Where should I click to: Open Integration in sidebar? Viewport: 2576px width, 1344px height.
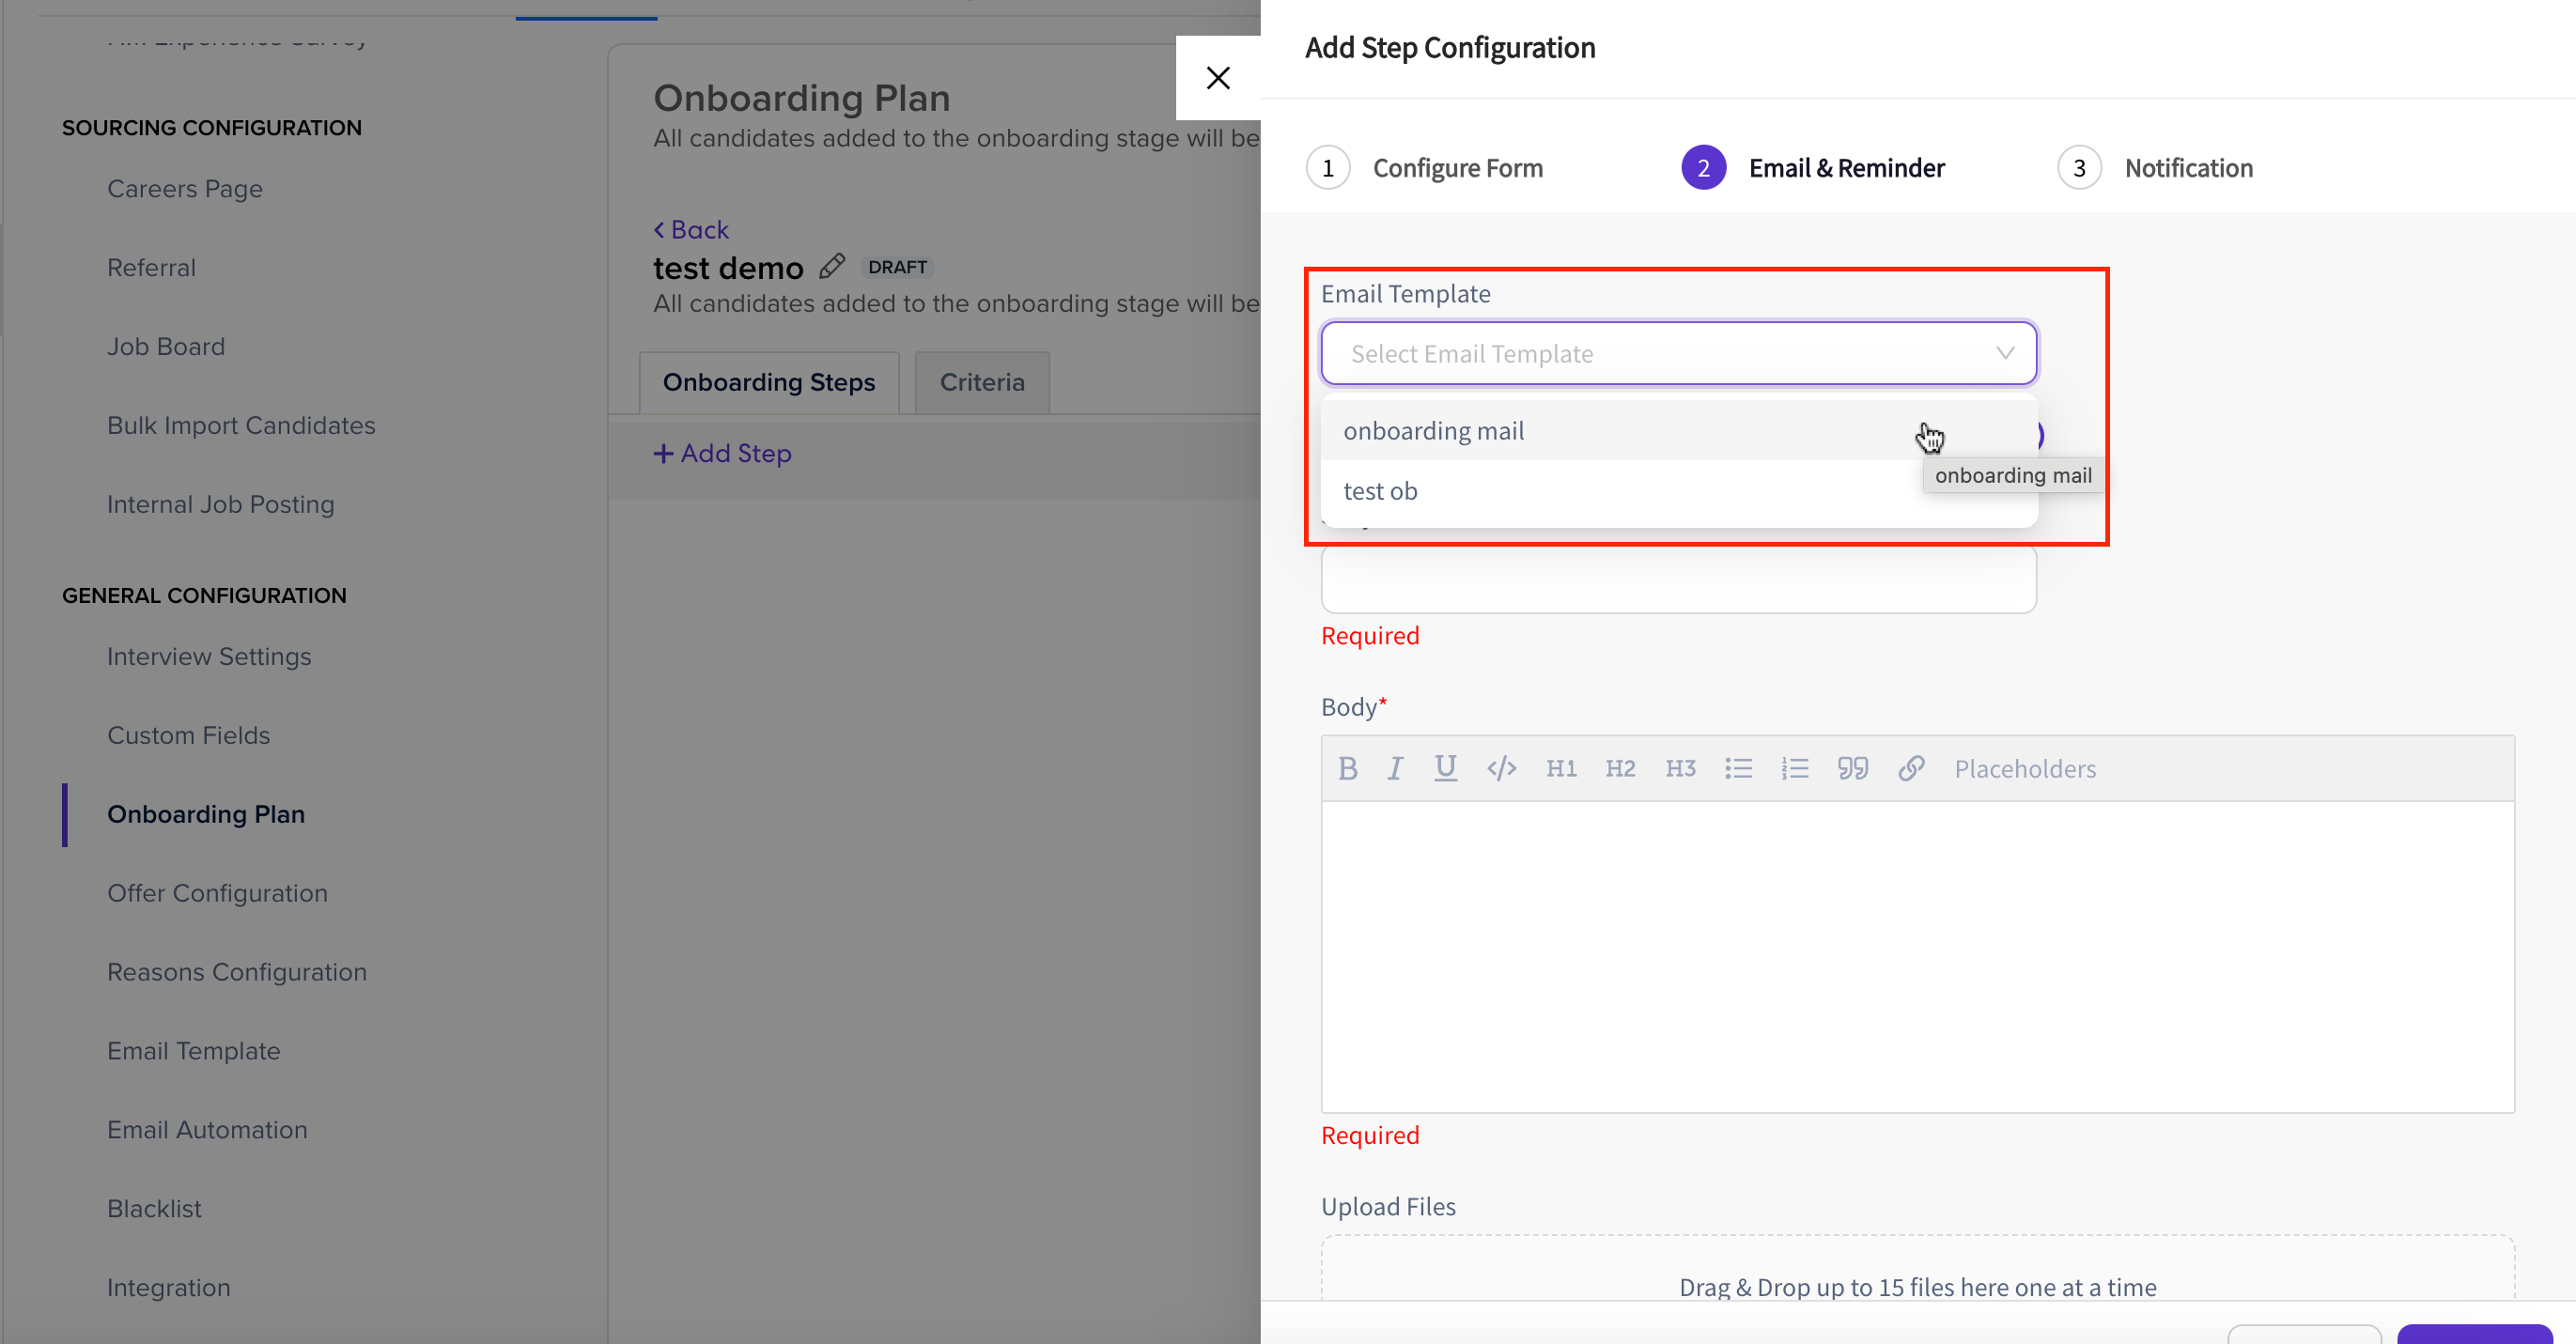tap(168, 1288)
